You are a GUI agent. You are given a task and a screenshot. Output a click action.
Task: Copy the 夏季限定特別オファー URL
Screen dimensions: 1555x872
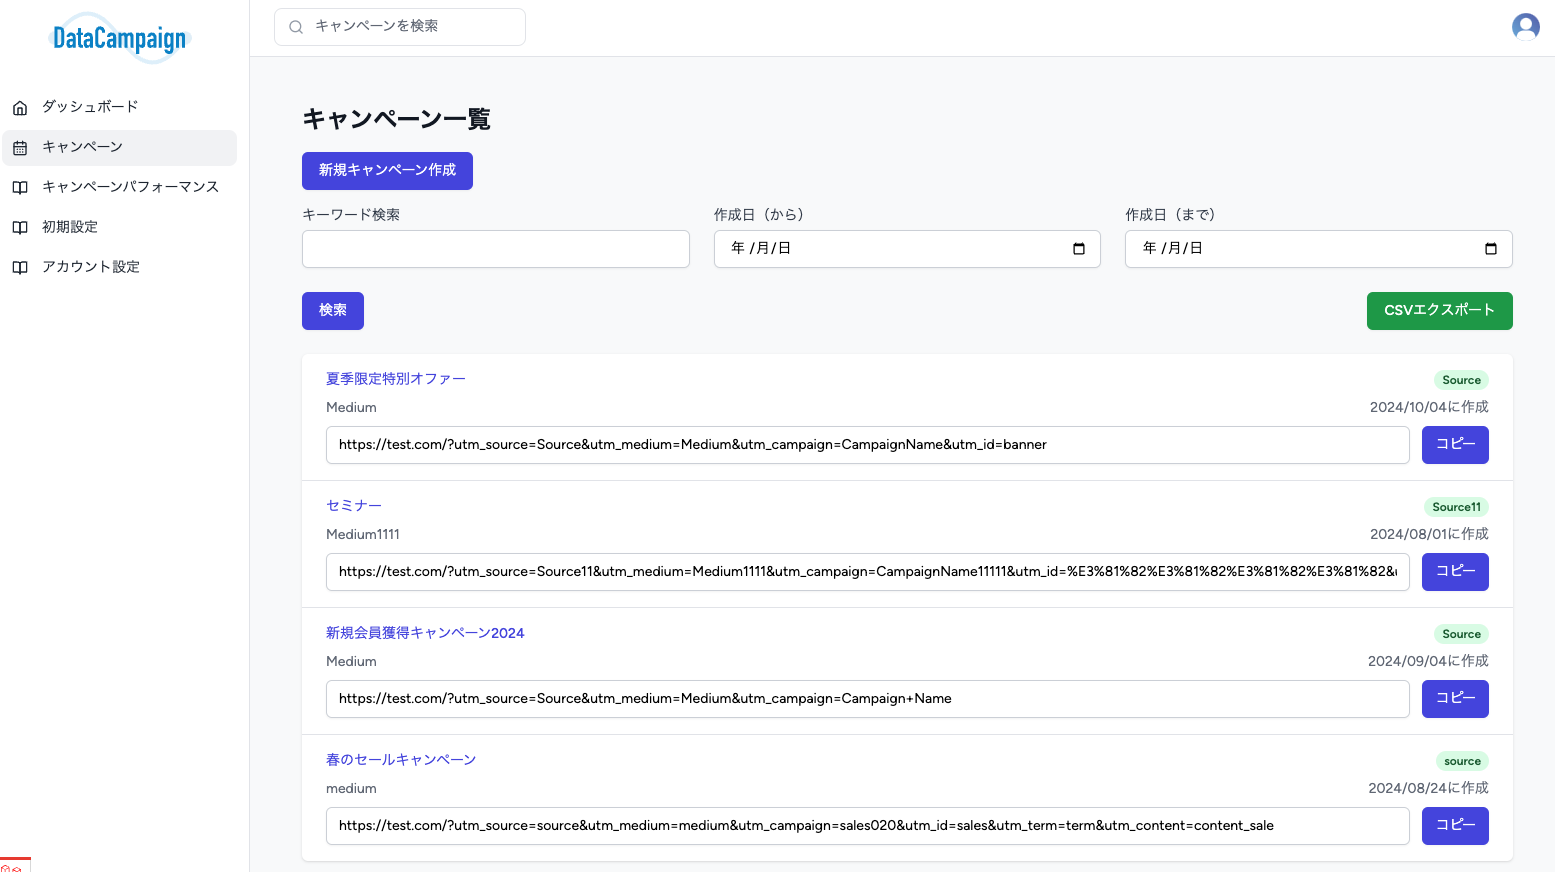1455,445
